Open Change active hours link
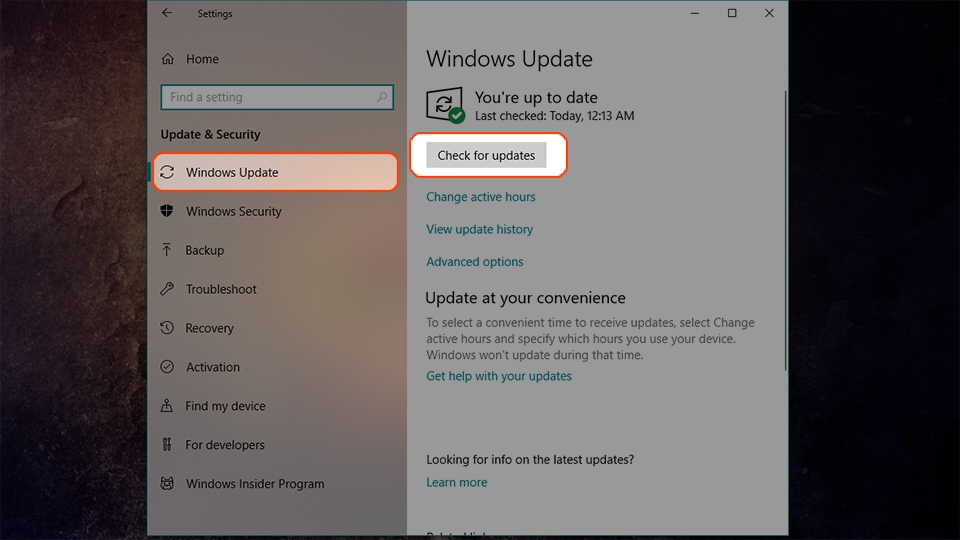This screenshot has width=960, height=540. [481, 197]
